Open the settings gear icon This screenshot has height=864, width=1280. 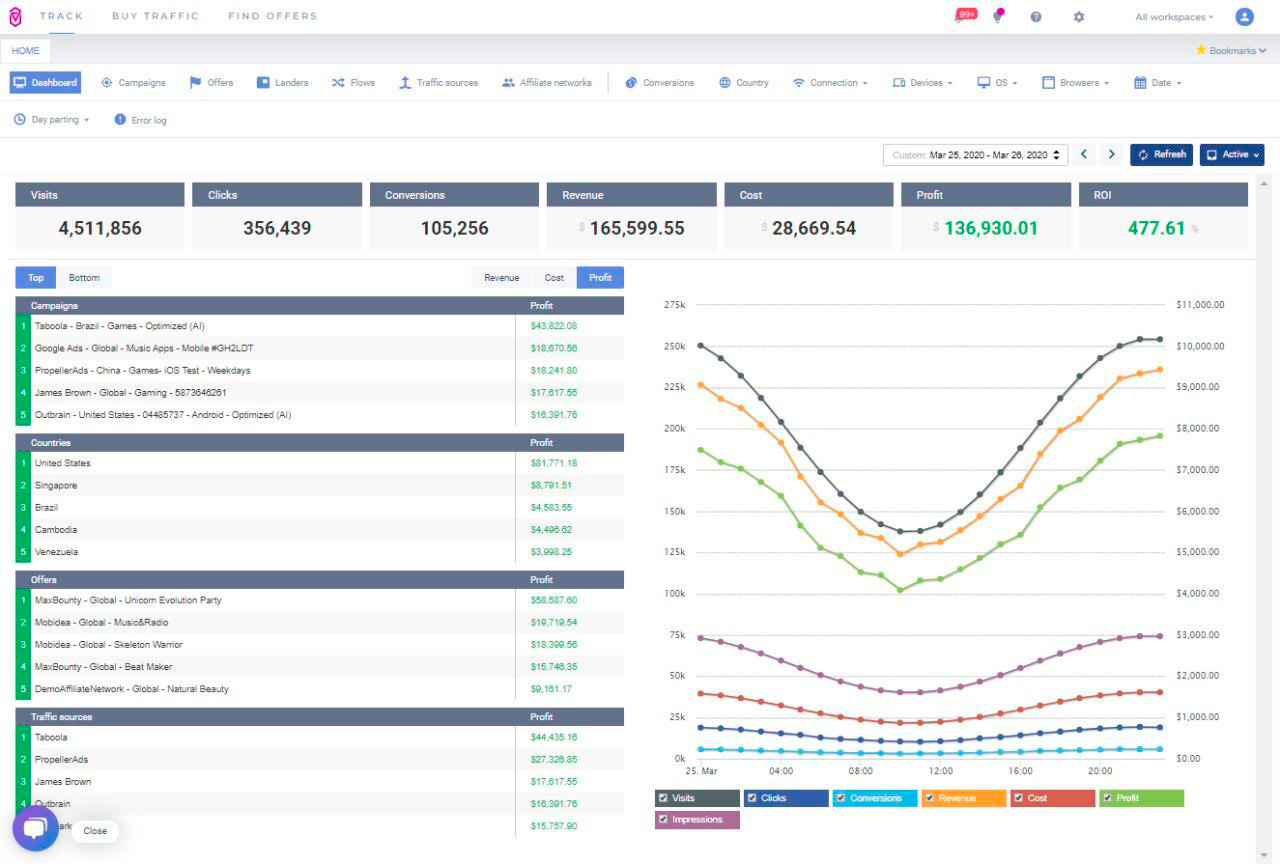[x=1078, y=17]
